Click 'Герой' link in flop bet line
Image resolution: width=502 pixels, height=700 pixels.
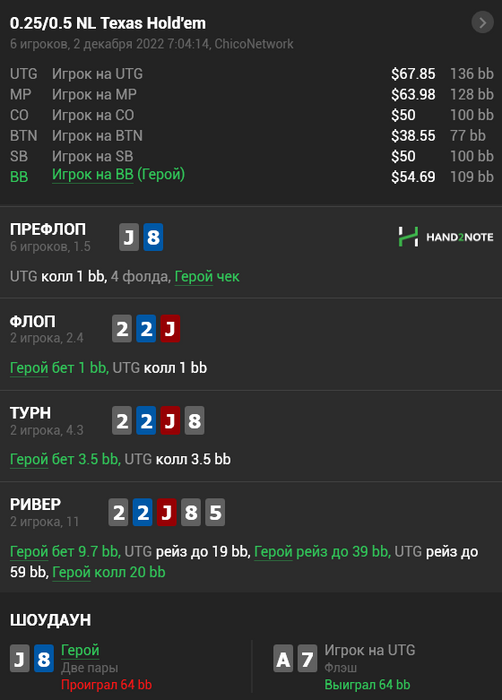(x=29, y=368)
